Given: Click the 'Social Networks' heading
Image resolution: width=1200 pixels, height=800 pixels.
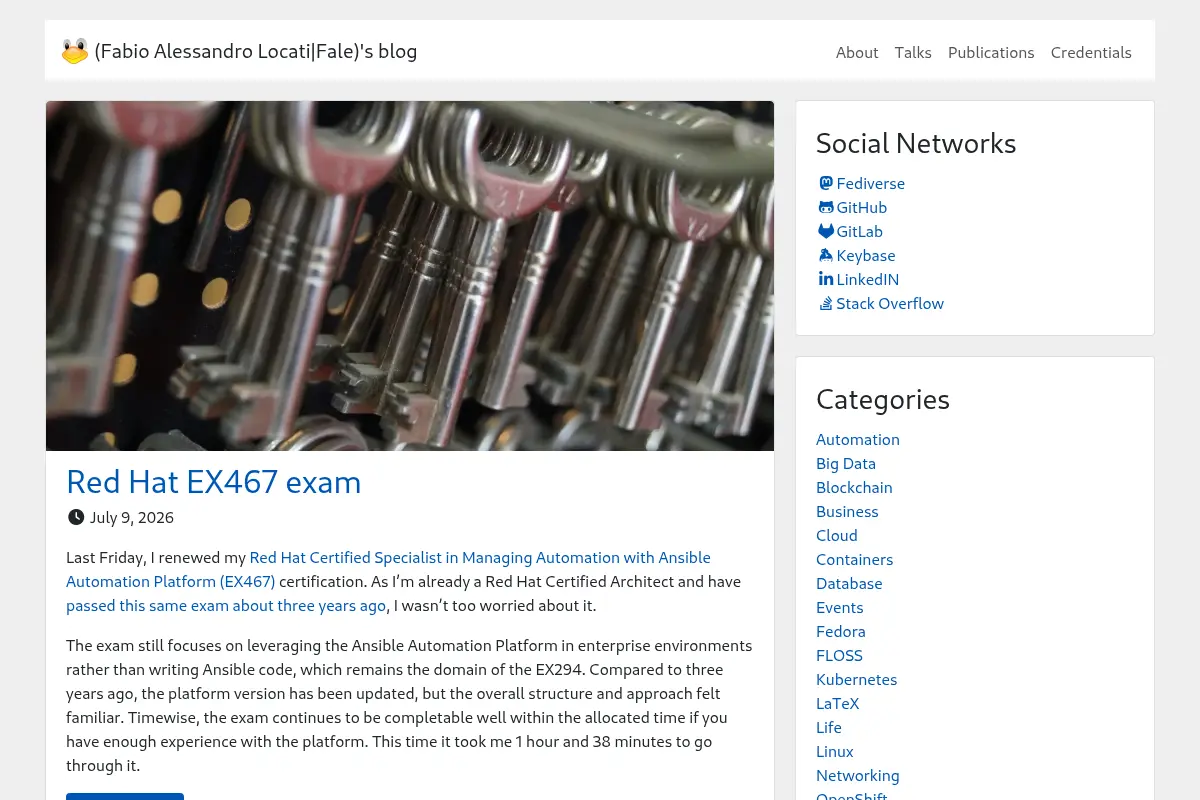Looking at the screenshot, I should 916,143.
